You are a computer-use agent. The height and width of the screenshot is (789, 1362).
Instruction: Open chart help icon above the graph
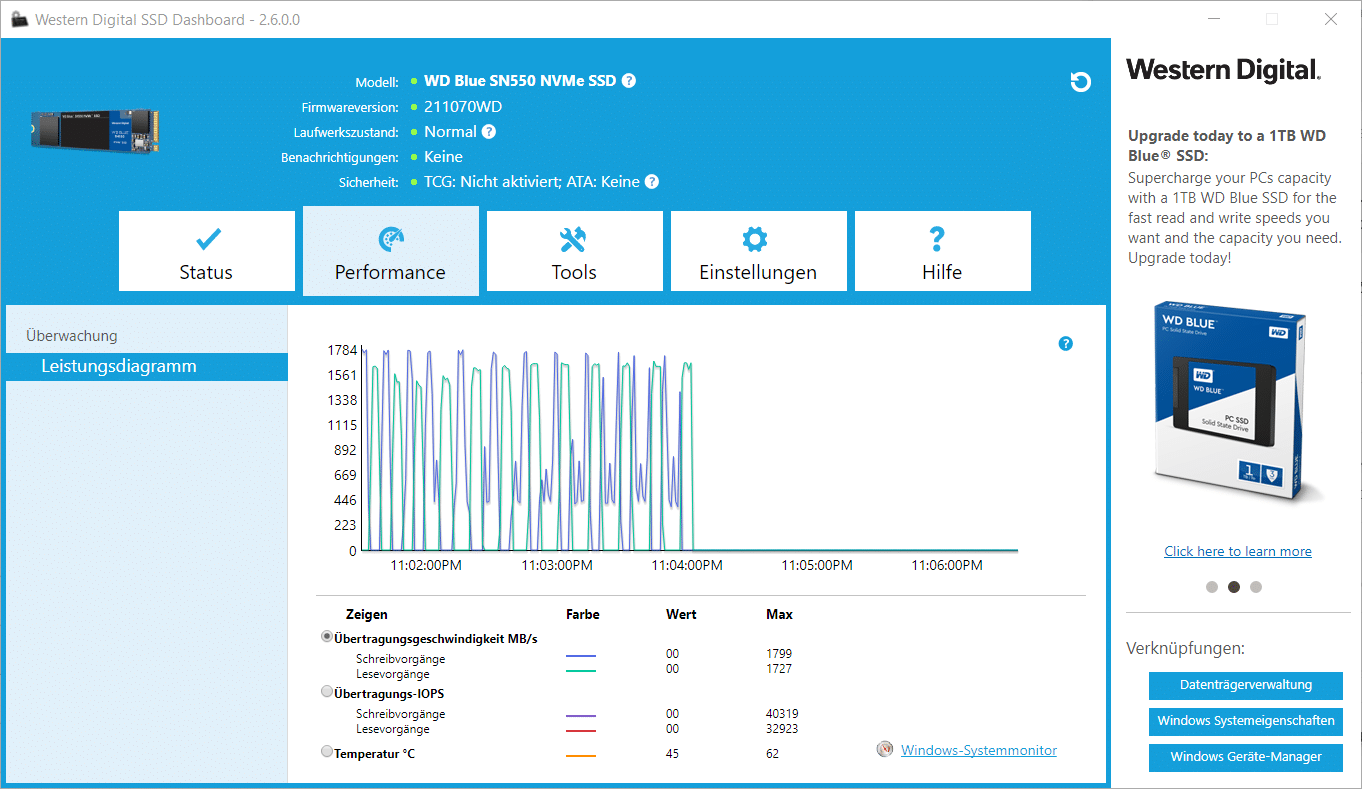tap(1065, 344)
